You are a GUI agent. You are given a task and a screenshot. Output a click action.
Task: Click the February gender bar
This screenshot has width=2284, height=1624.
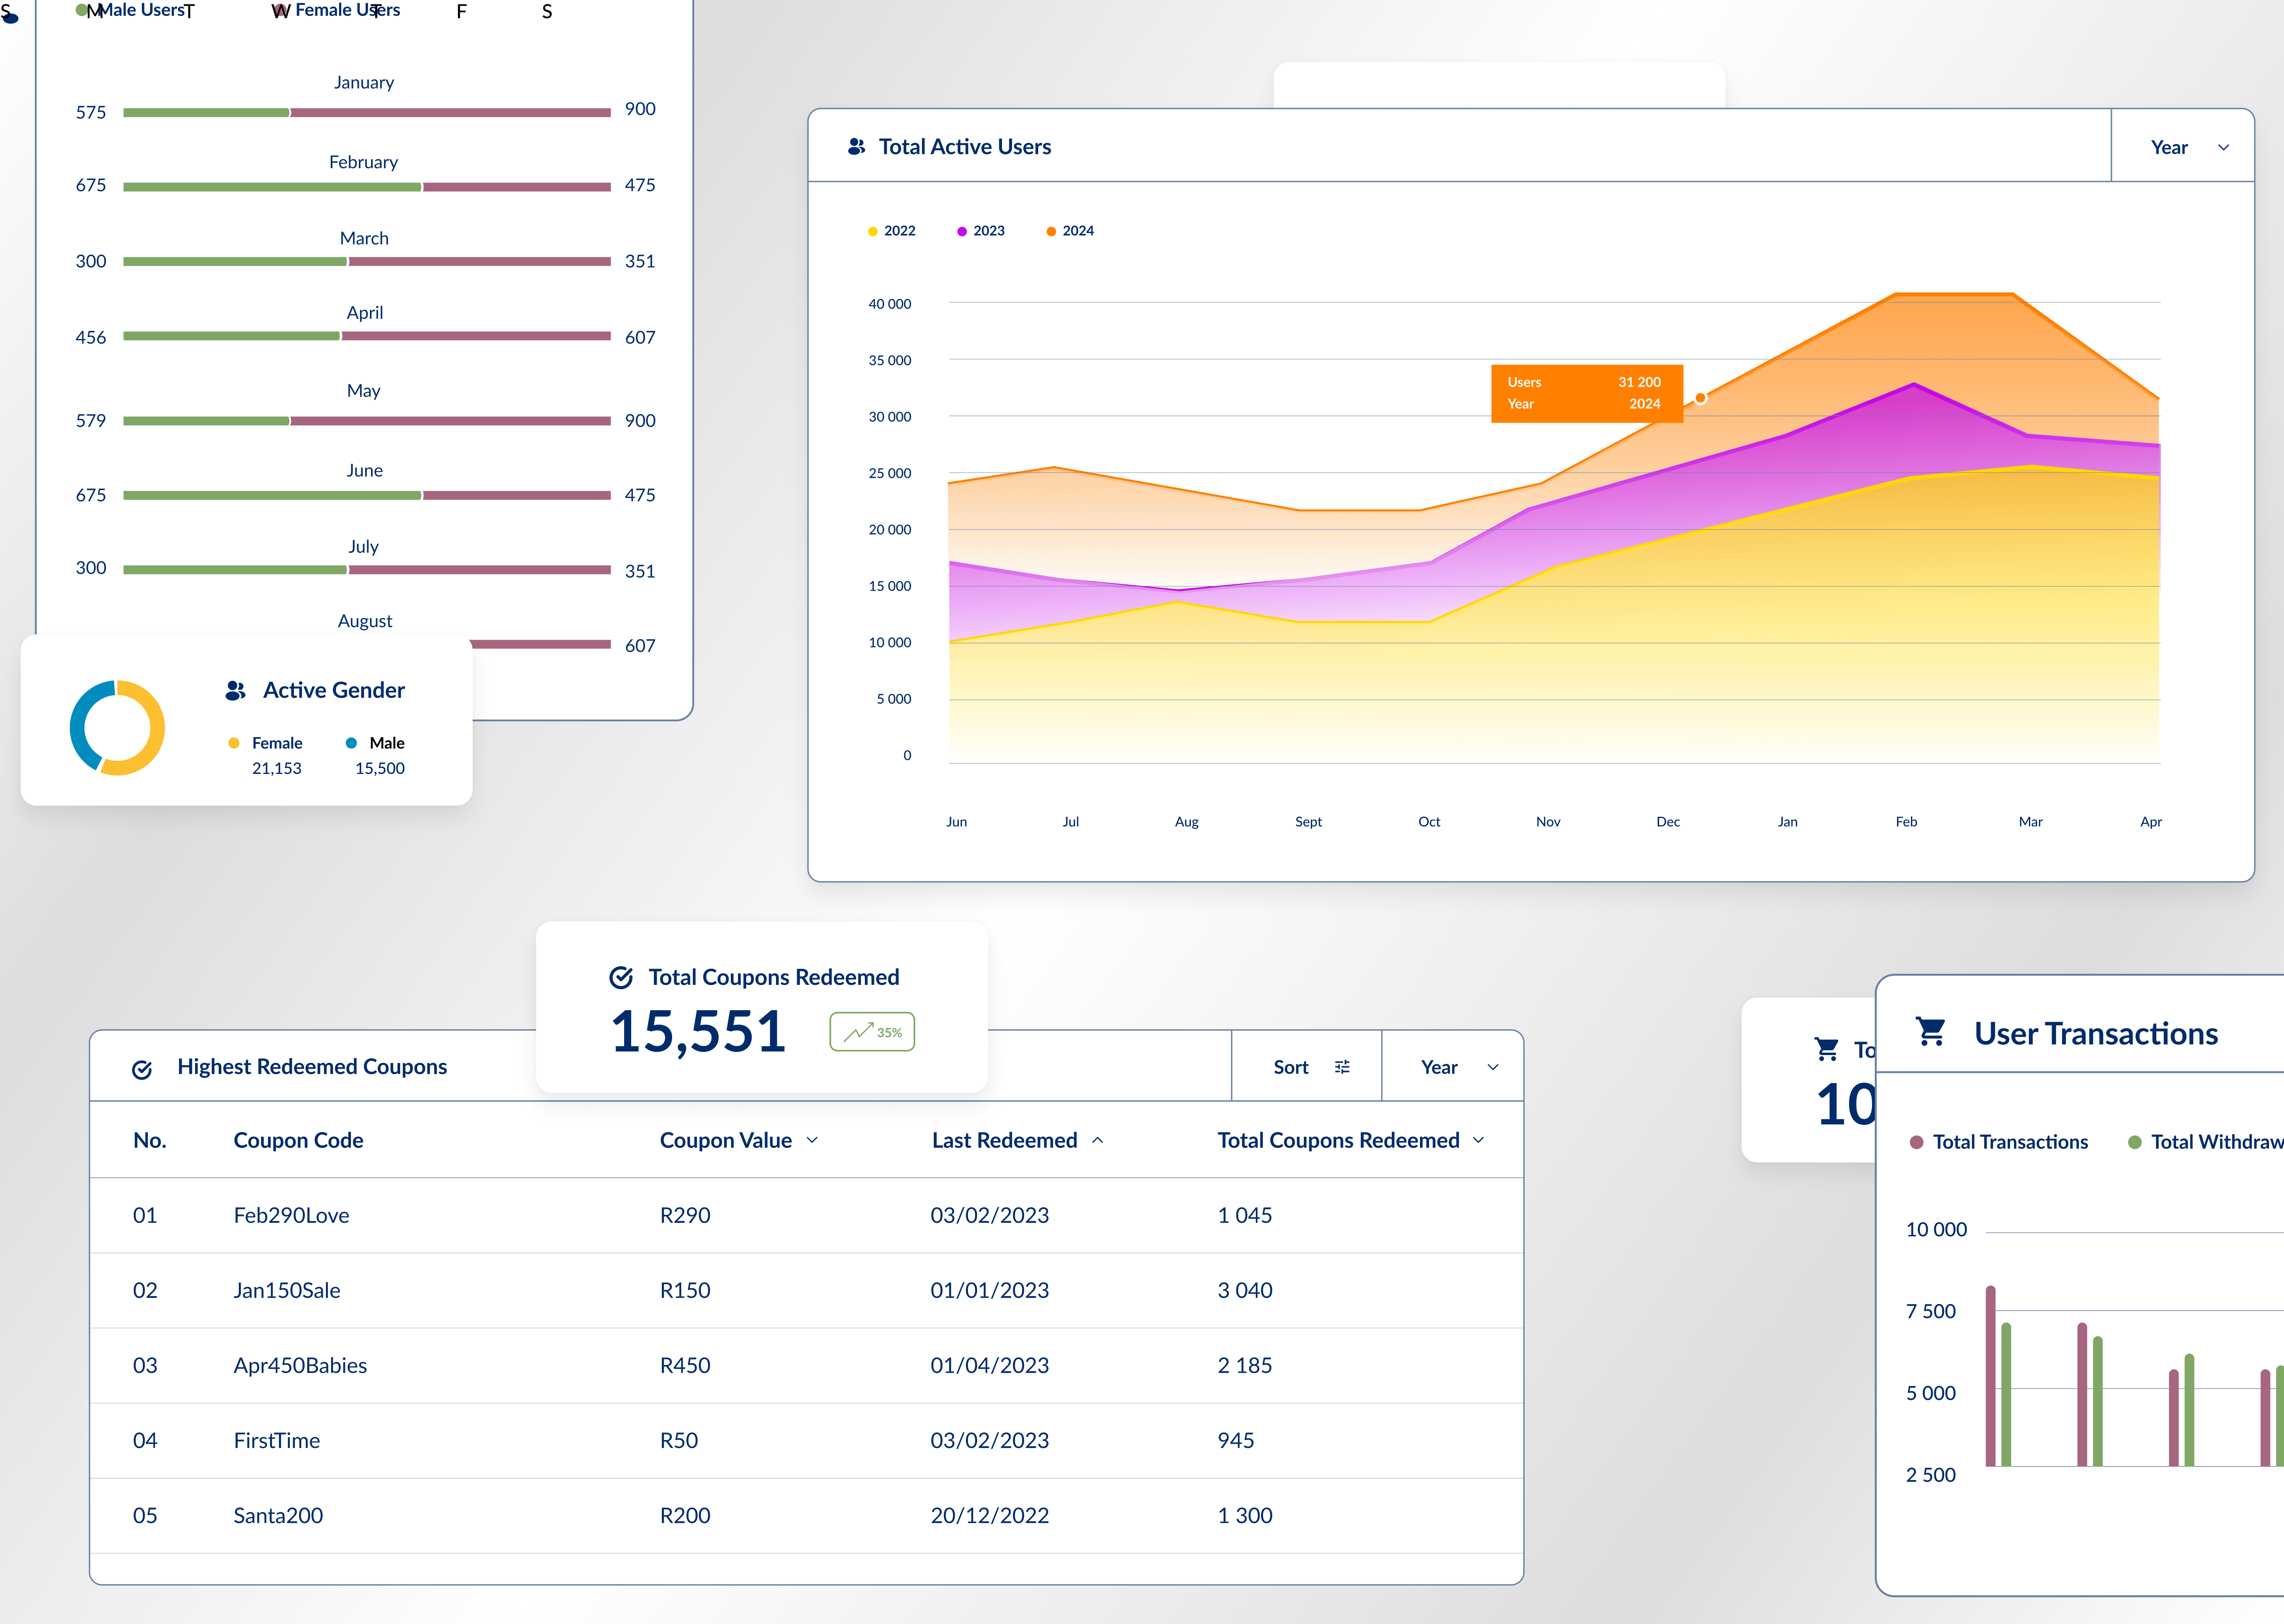tap(367, 187)
